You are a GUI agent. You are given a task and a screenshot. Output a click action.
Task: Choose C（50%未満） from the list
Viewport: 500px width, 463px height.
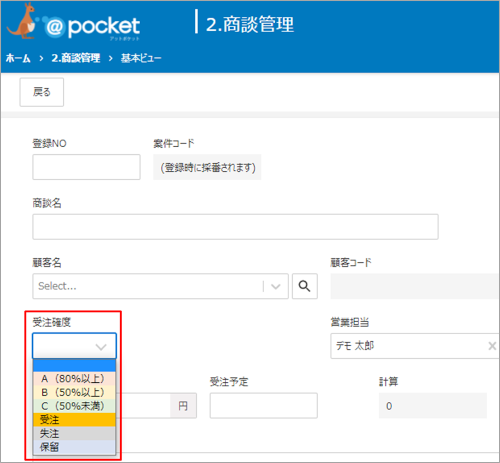[x=74, y=406]
